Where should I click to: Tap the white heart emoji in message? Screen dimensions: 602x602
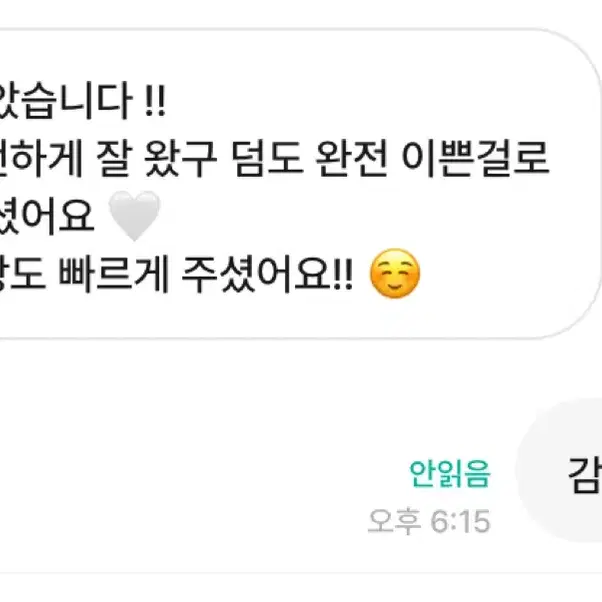click(134, 215)
